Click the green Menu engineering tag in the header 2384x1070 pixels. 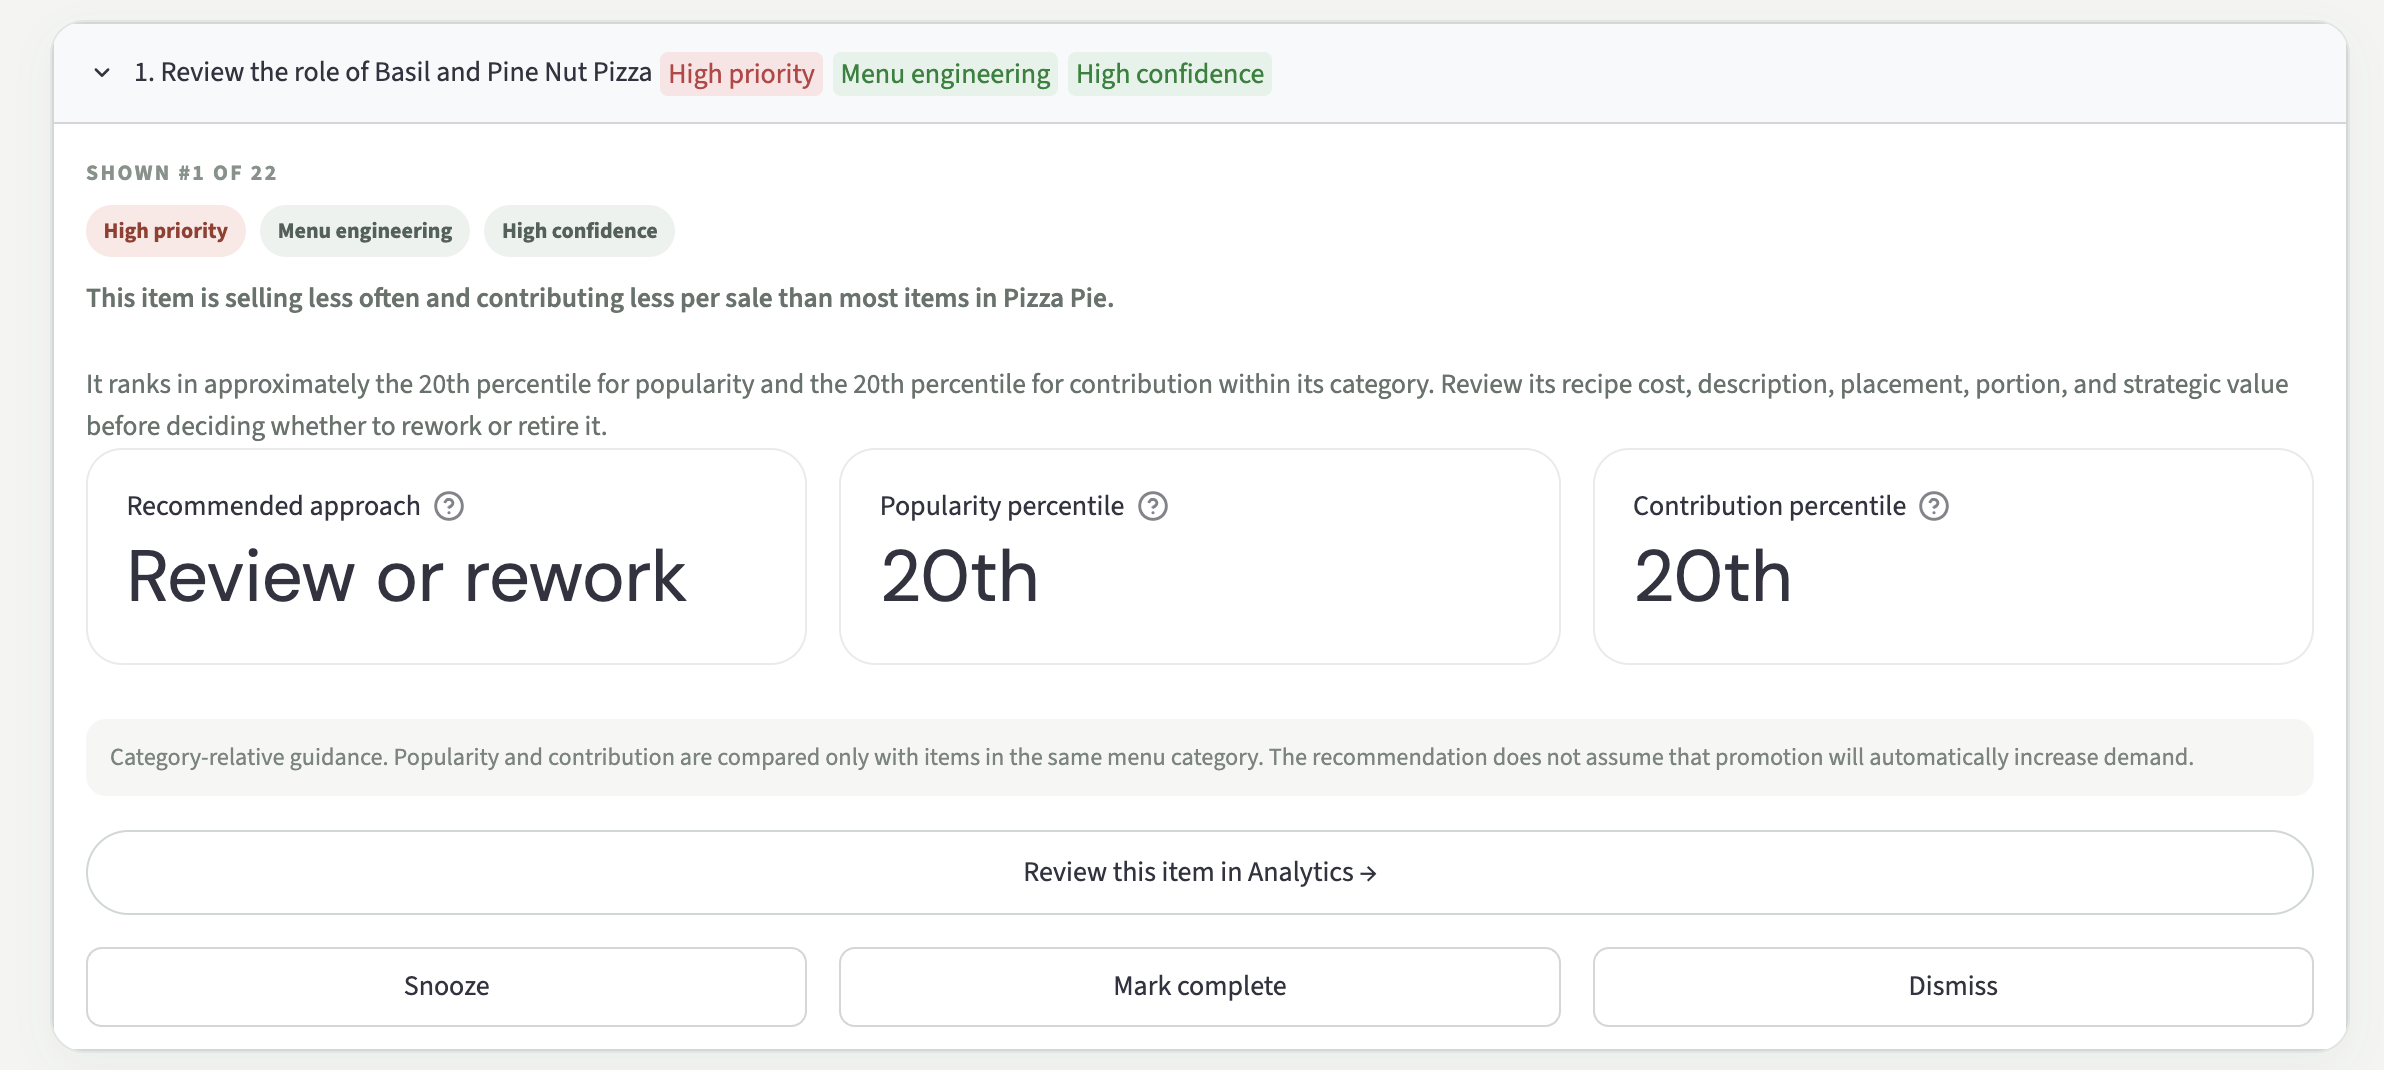(x=945, y=74)
